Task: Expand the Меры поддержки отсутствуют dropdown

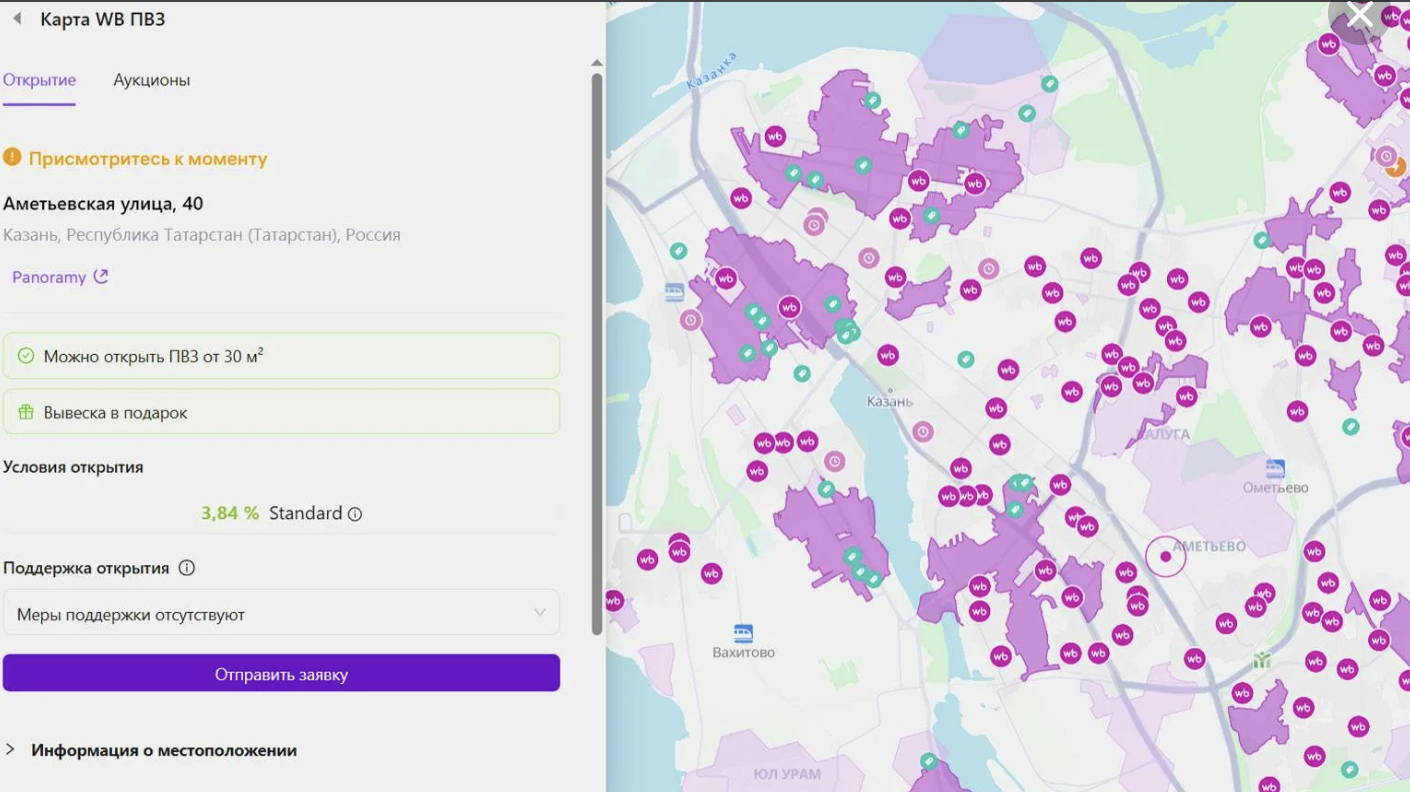Action: click(281, 614)
